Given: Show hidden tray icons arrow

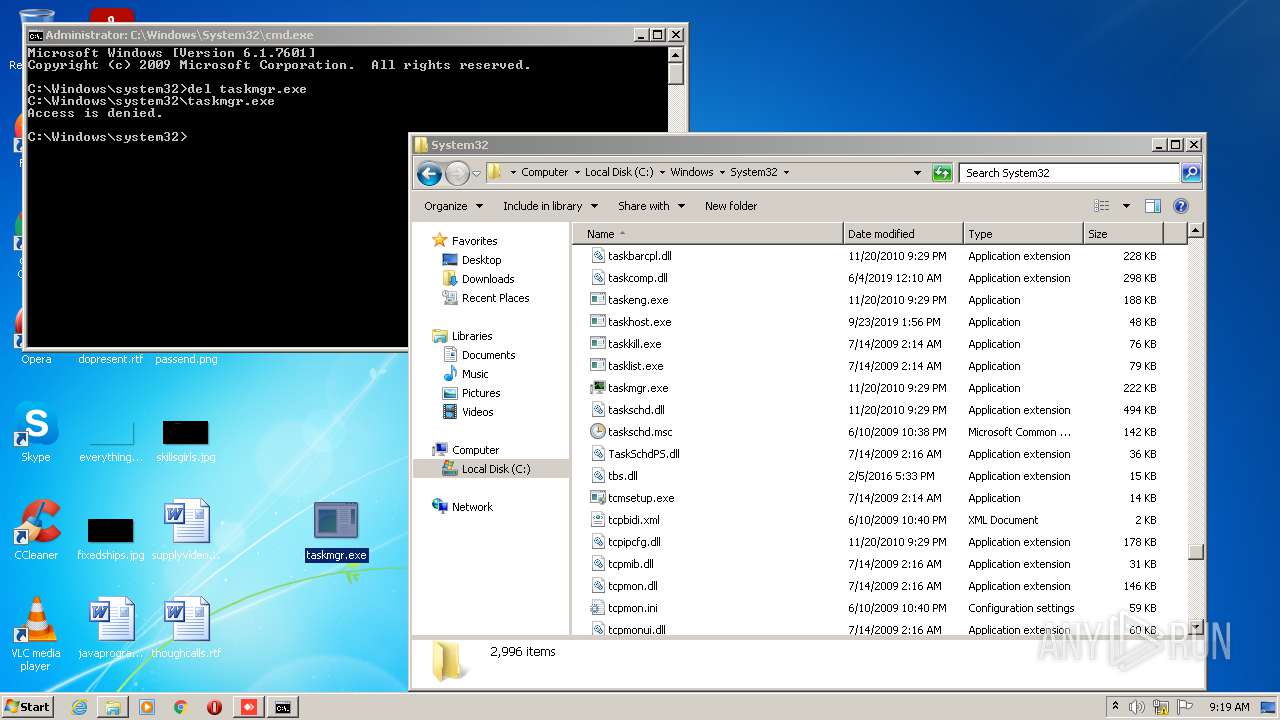Looking at the screenshot, I should [x=1115, y=707].
